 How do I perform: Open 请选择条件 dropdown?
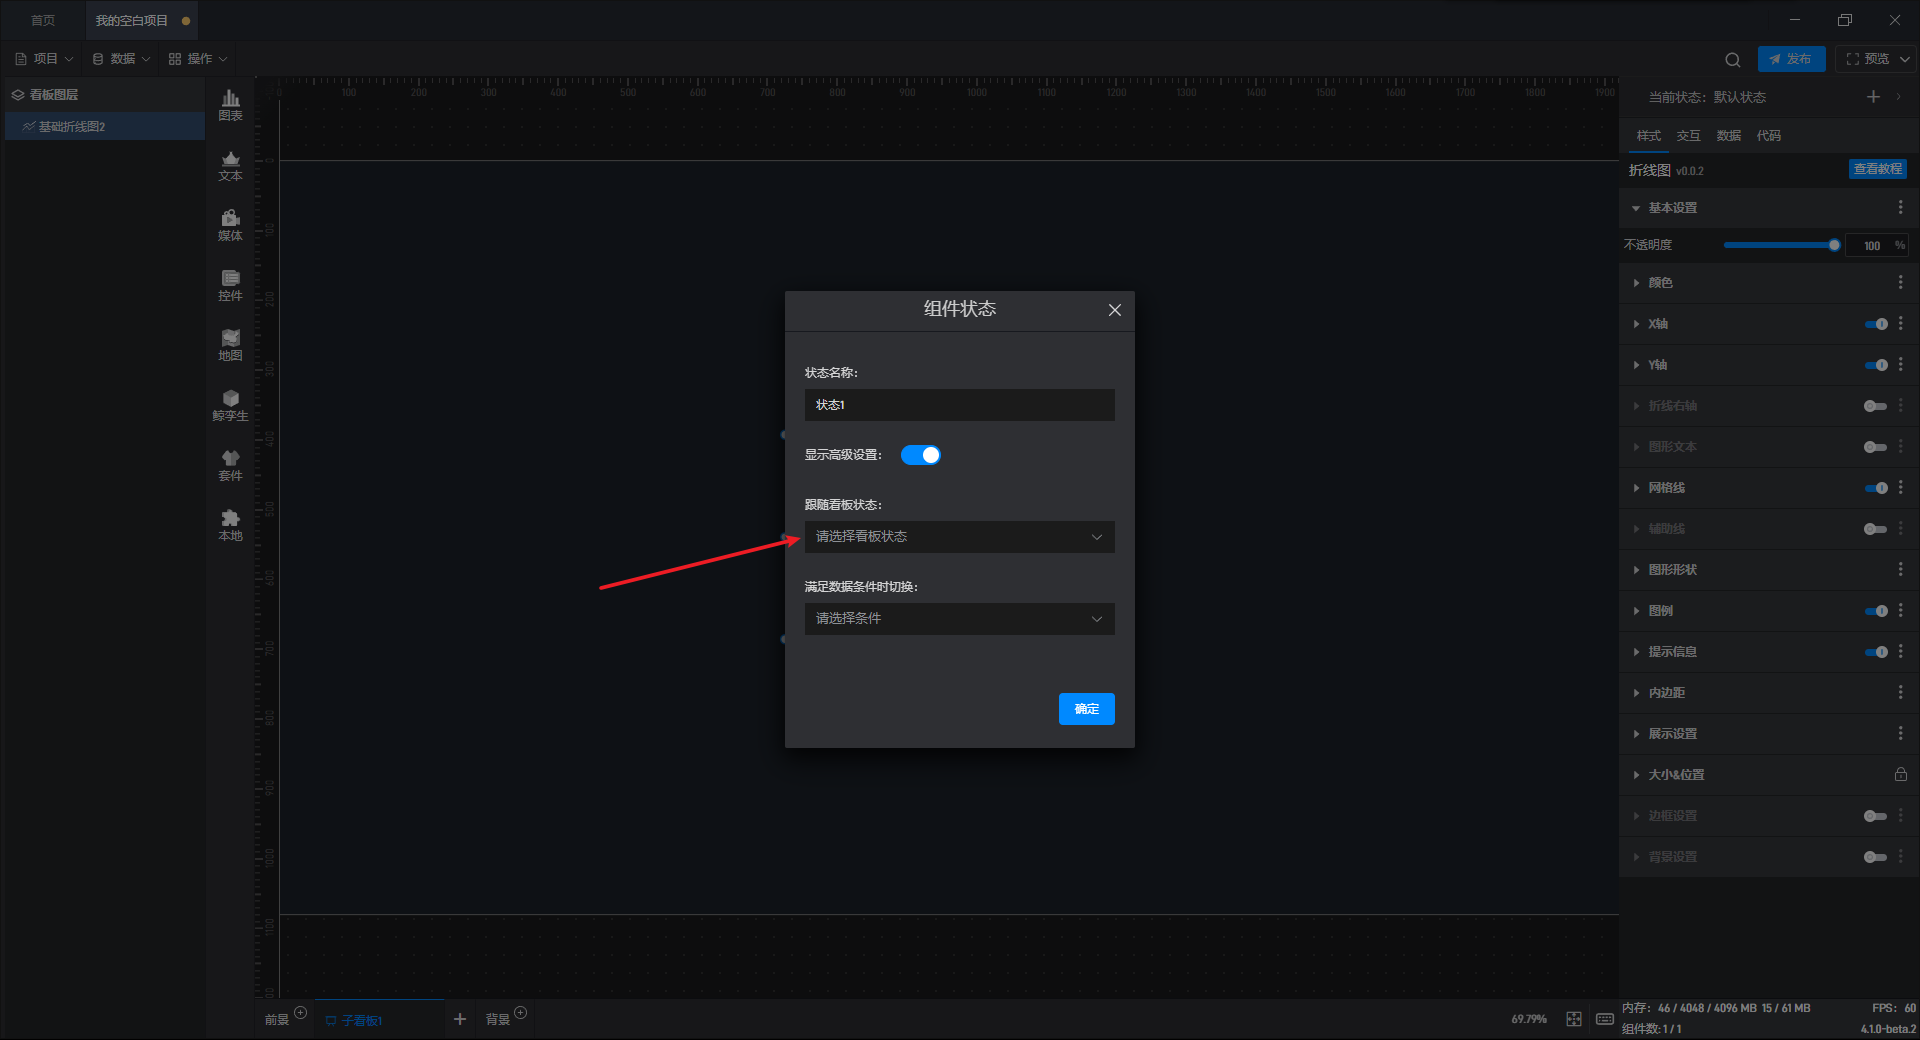(x=960, y=619)
